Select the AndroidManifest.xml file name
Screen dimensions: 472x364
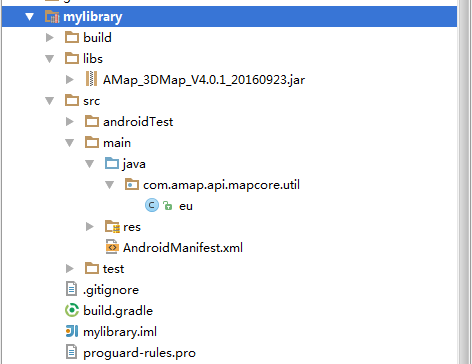click(183, 248)
